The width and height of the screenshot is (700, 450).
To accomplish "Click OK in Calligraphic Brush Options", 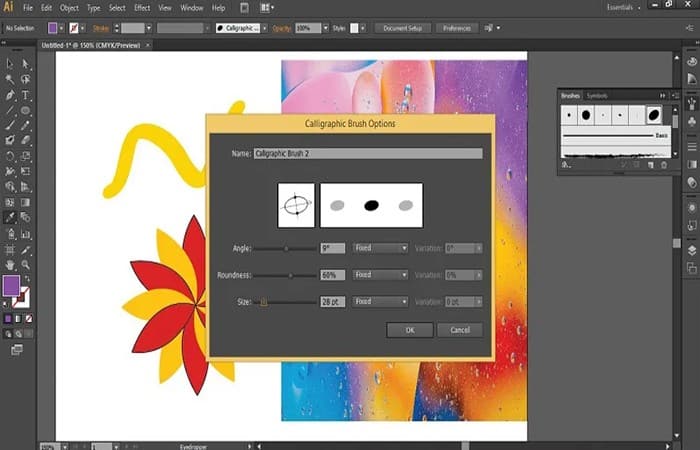I will pyautogui.click(x=410, y=330).
